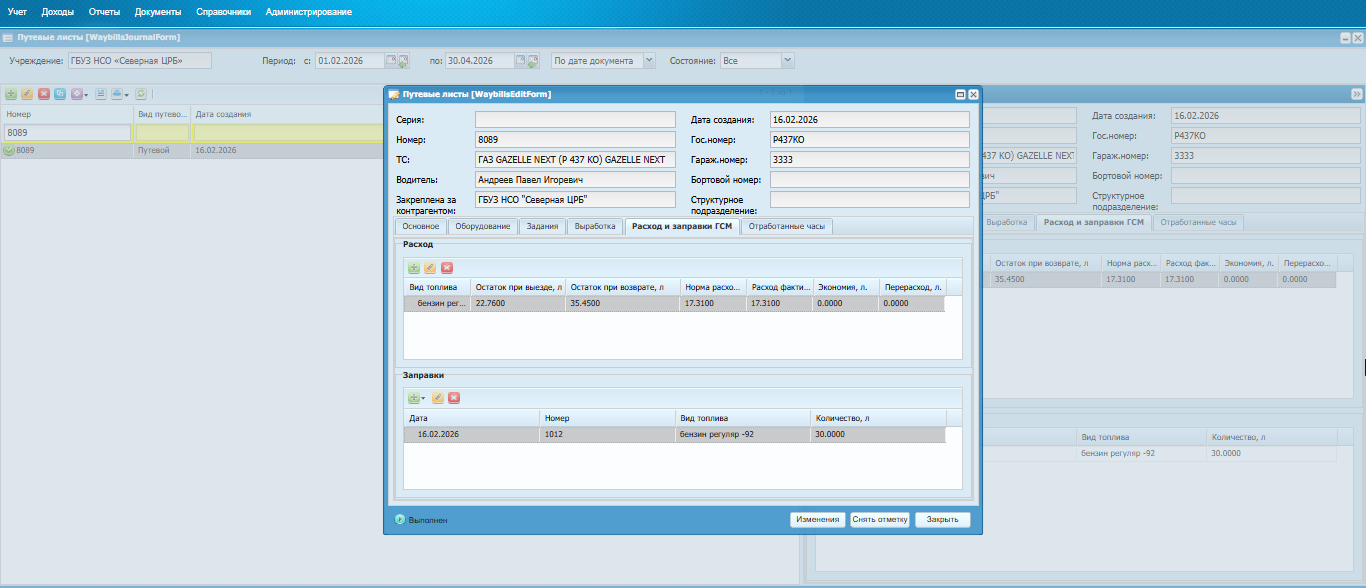Click the edit icon in Заправки toolbar
The image size is (1366, 588).
coord(437,398)
